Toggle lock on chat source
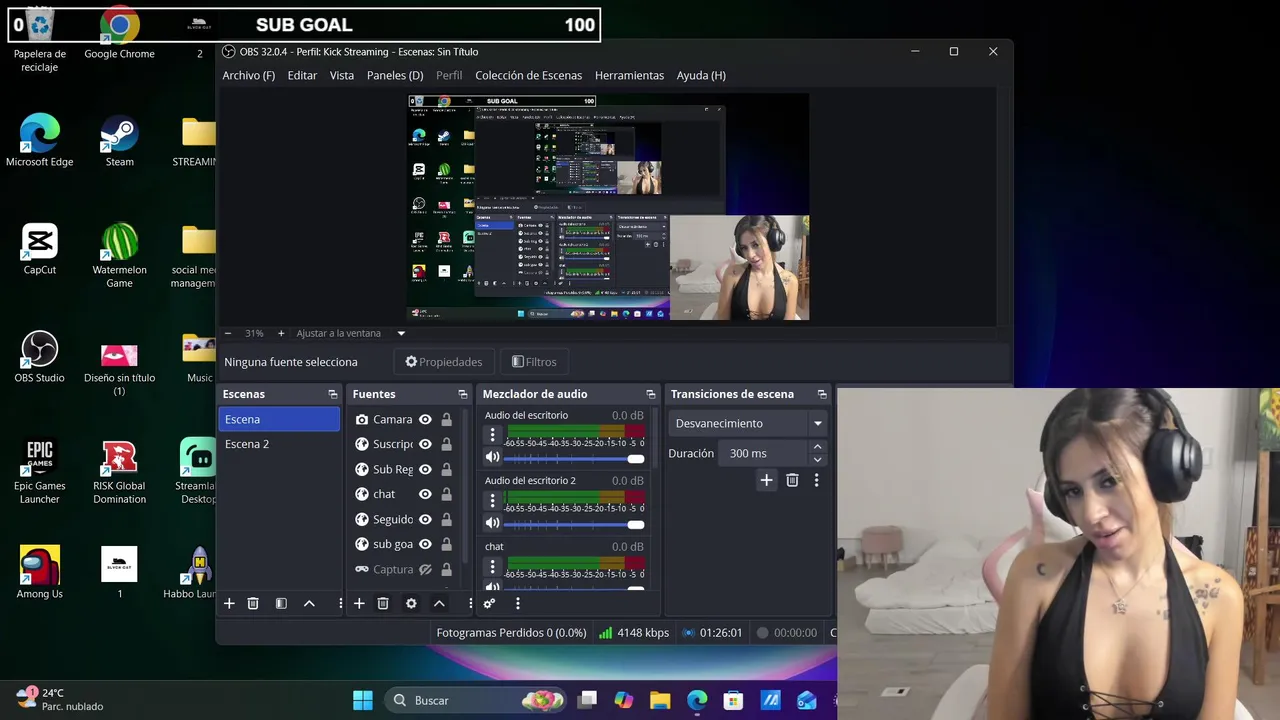The height and width of the screenshot is (720, 1280). [x=446, y=494]
